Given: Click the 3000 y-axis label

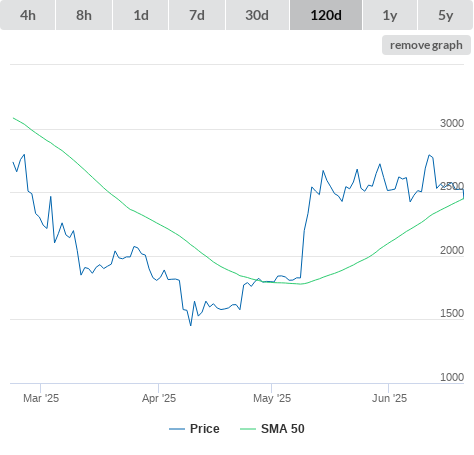Looking at the screenshot, I should pos(452,123).
